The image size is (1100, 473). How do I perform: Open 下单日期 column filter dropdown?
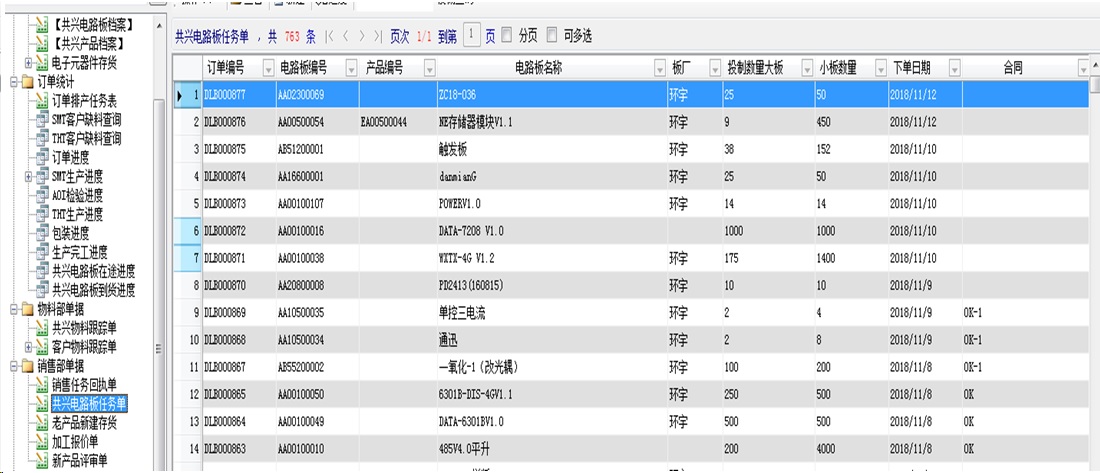954,68
